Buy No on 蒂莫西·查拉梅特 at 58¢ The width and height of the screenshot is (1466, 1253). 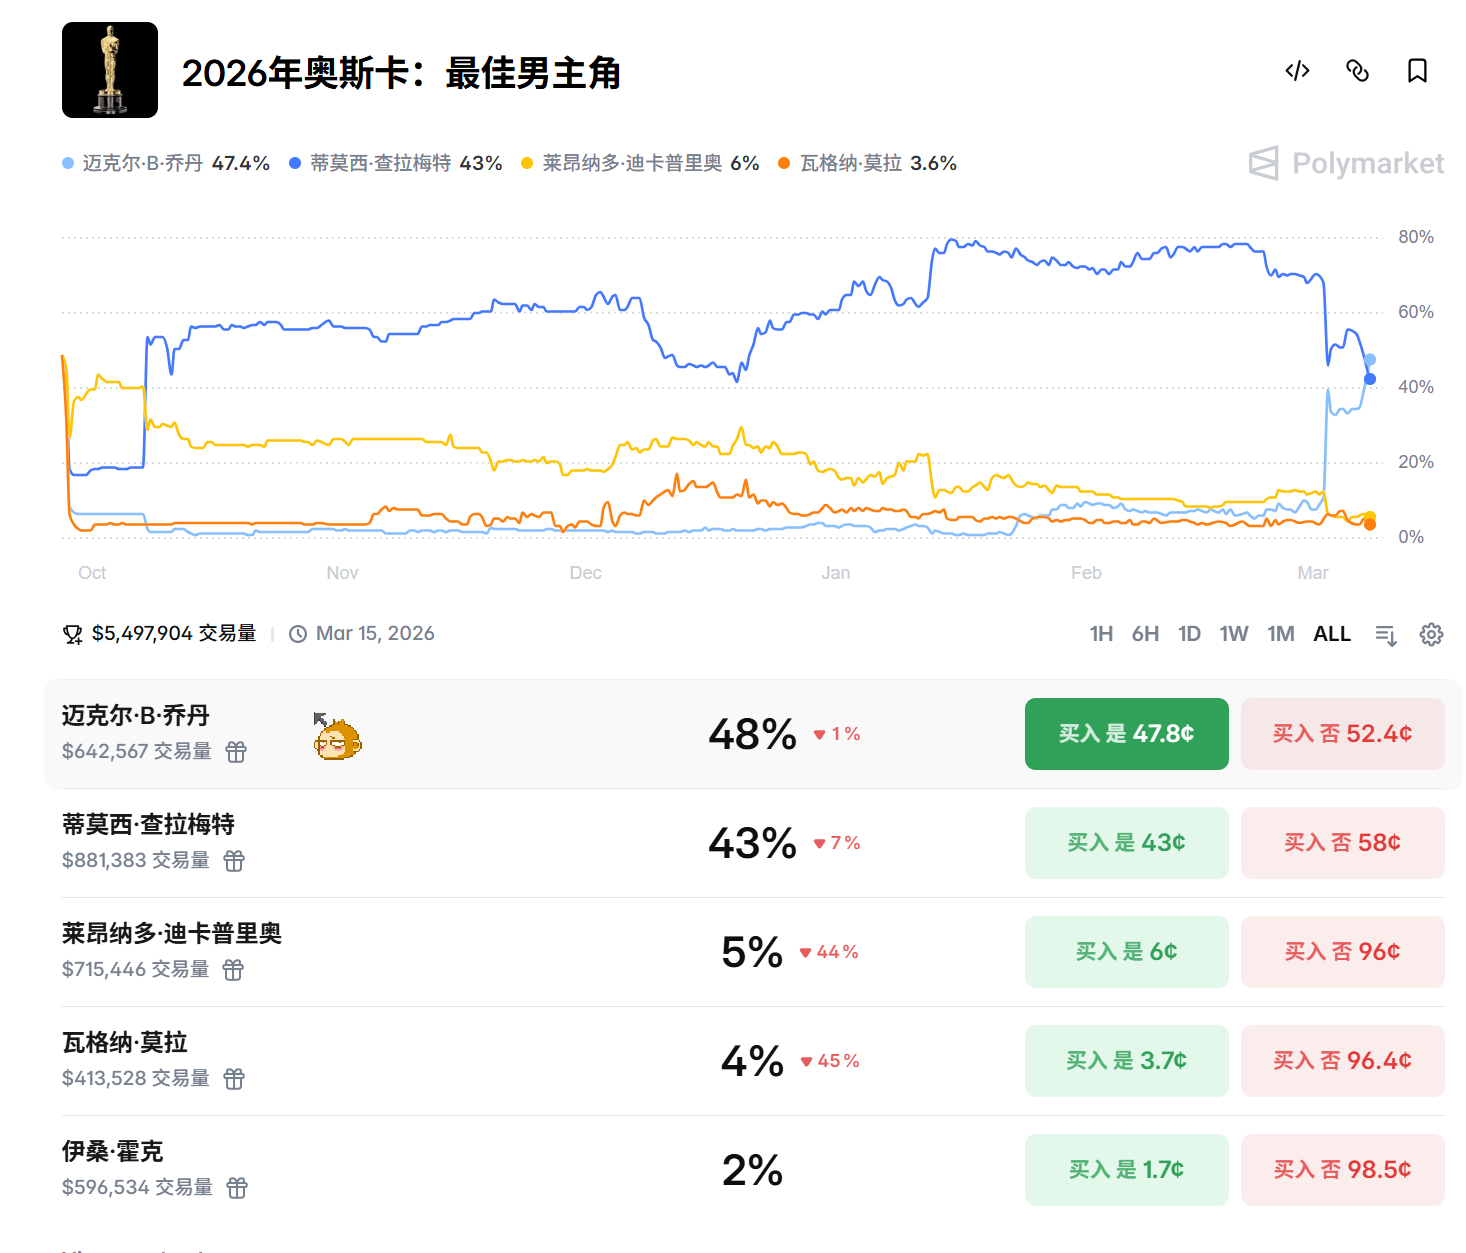[1342, 843]
